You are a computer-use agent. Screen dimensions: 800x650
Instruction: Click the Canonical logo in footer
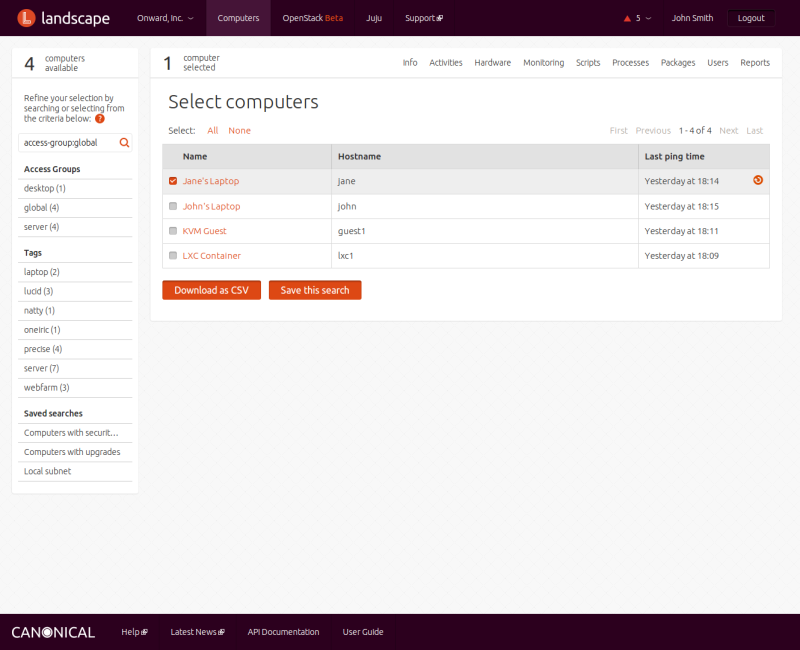click(x=53, y=632)
